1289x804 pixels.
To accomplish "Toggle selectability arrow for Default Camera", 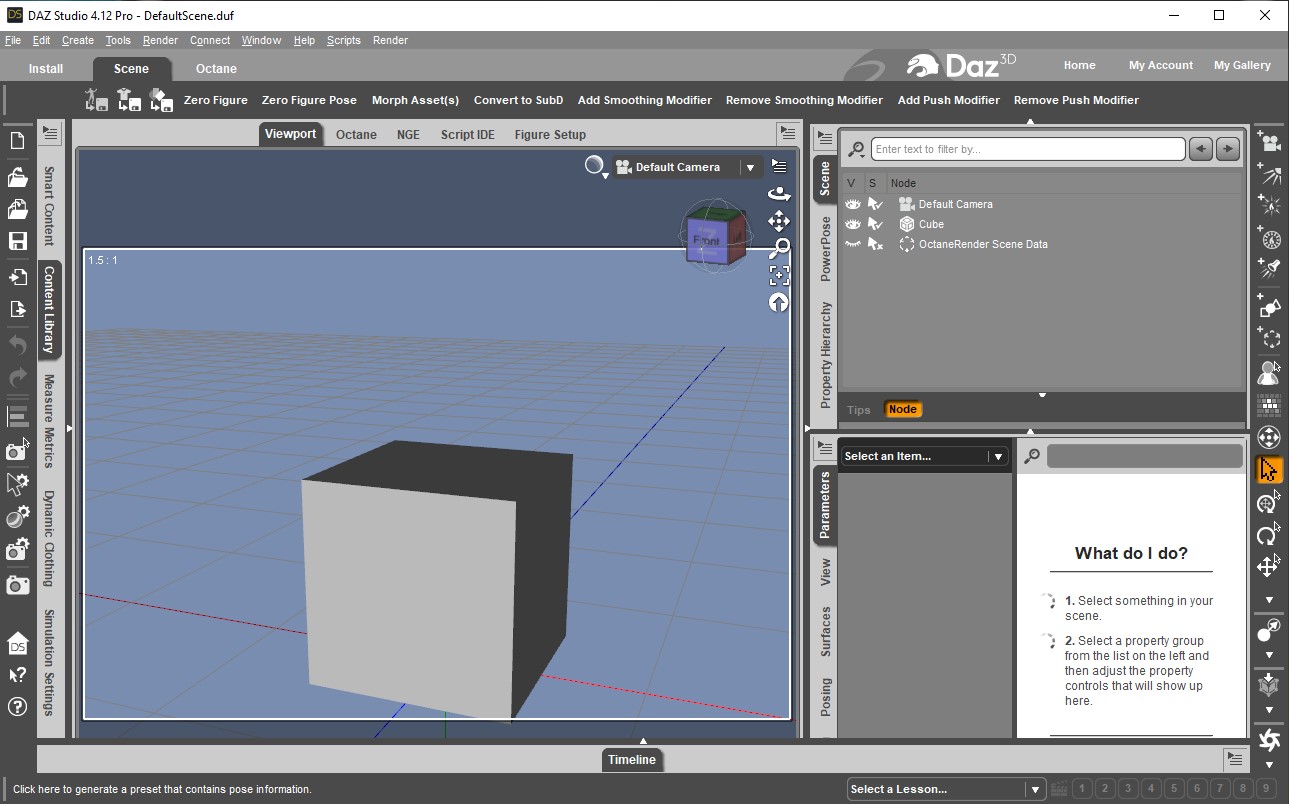I will [875, 204].
